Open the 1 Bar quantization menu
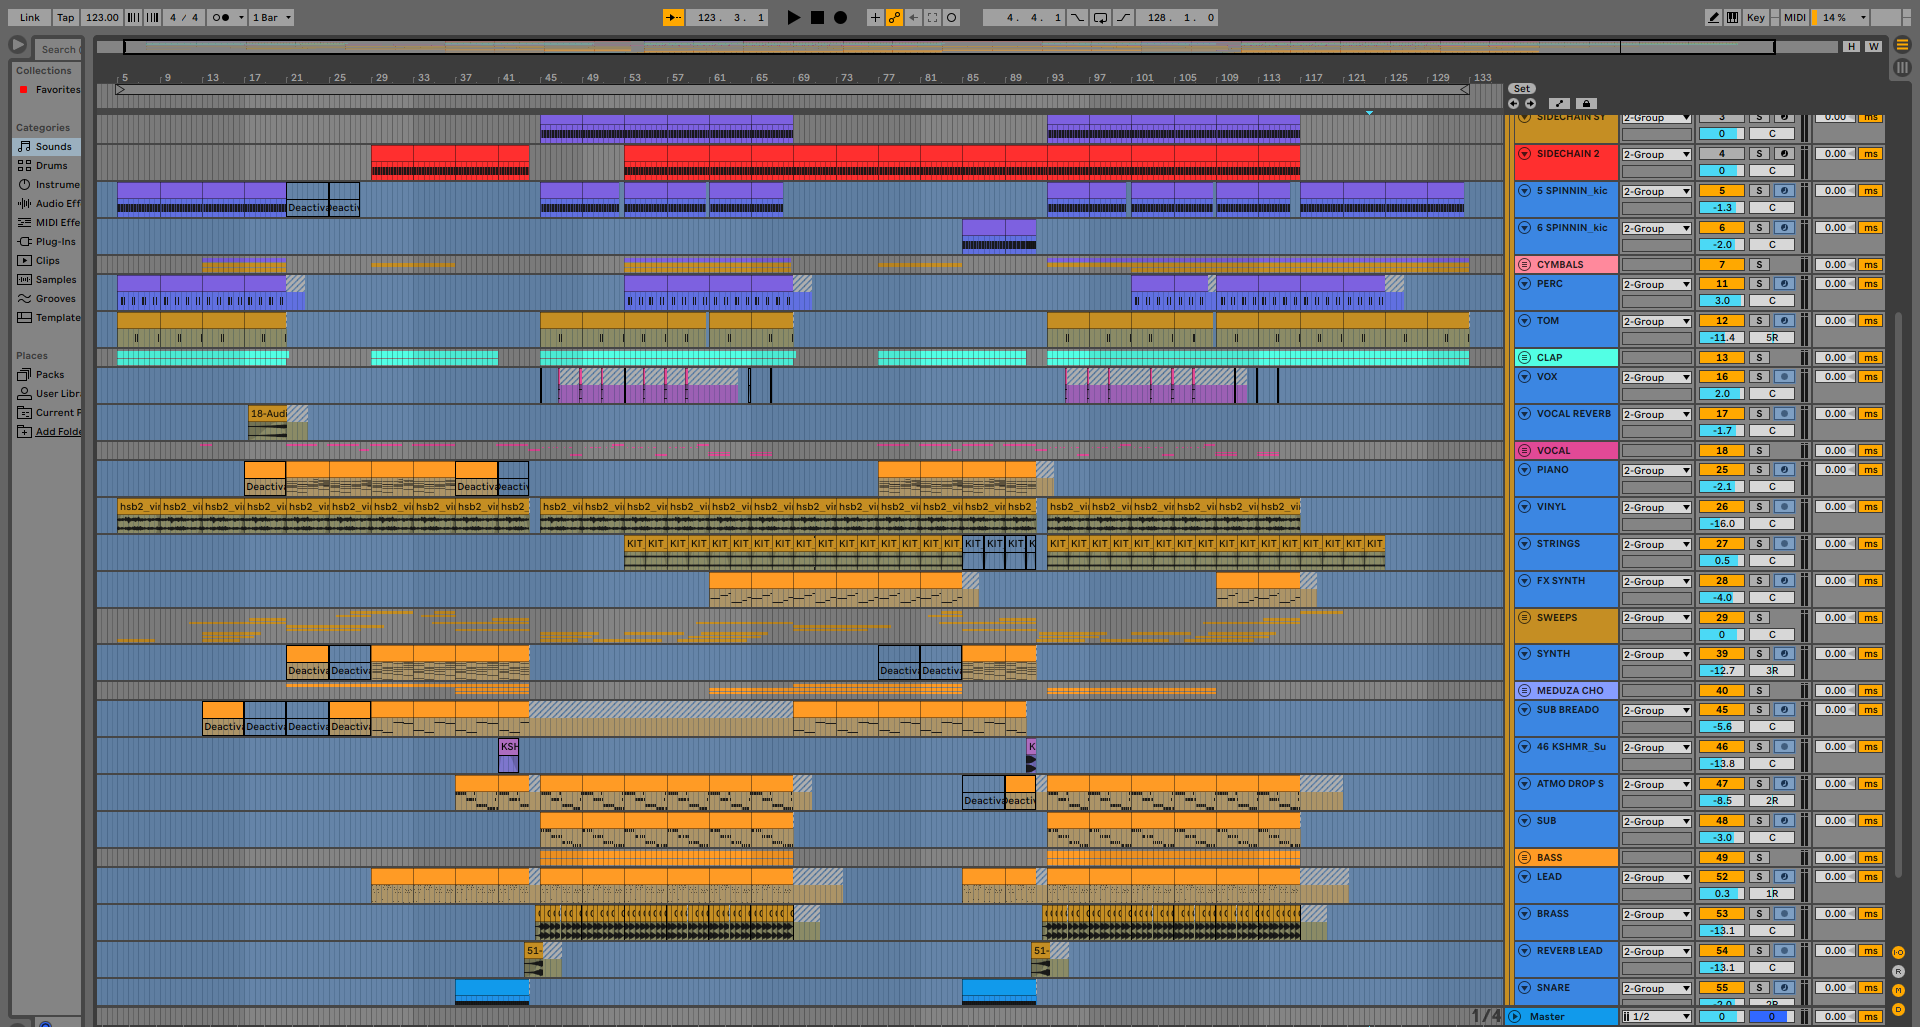The width and height of the screenshot is (1920, 1027). (x=272, y=17)
